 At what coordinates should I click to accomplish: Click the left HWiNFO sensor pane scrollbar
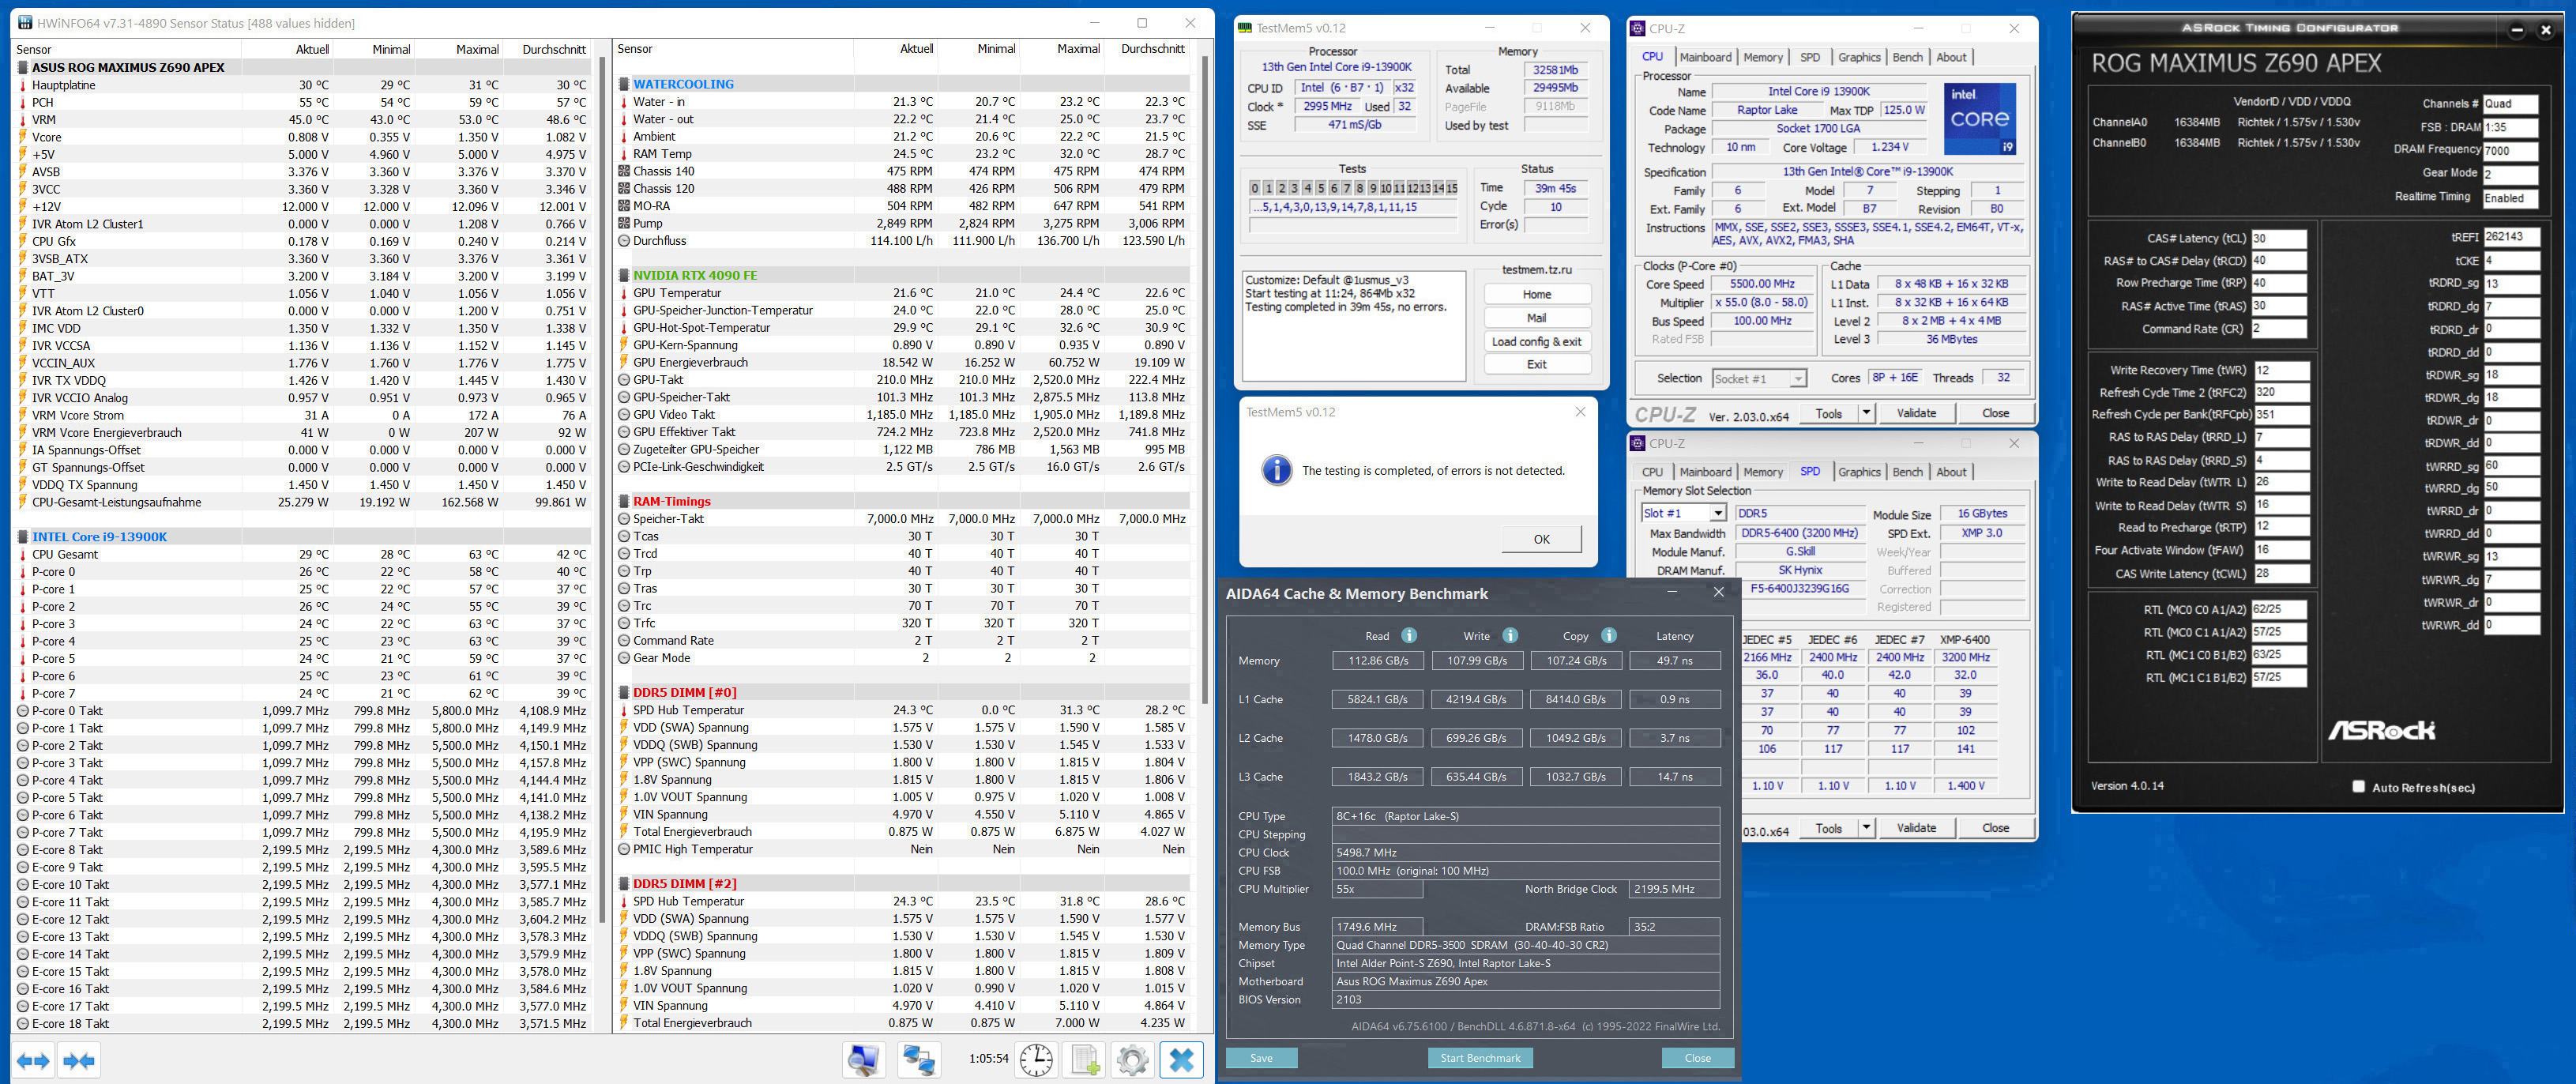603,490
